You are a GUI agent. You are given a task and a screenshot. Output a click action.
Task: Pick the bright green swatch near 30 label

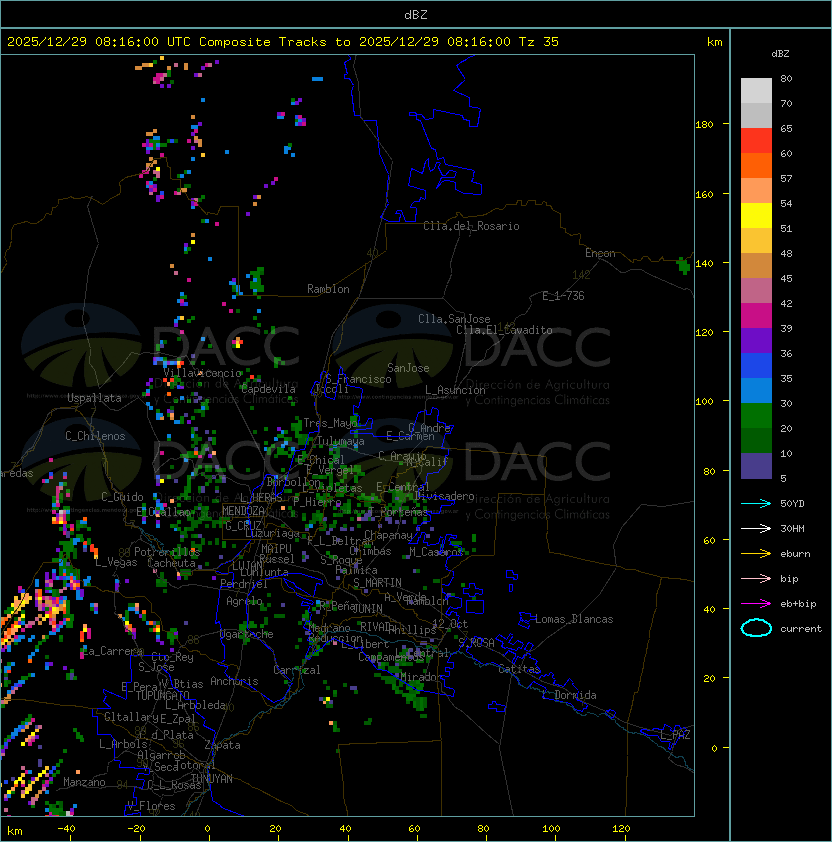(756, 415)
